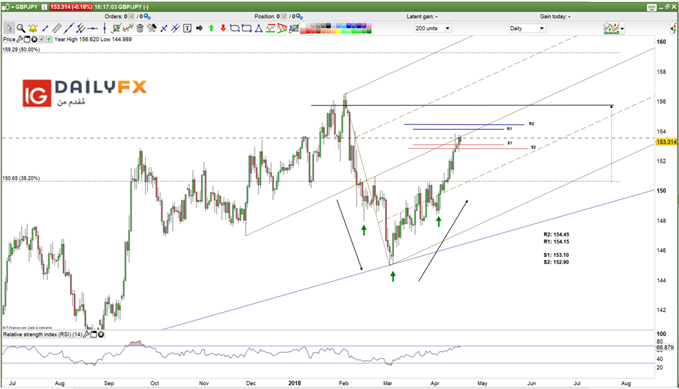The image size is (679, 389).
Task: Select the triangle drawing tool
Action: 259,29
